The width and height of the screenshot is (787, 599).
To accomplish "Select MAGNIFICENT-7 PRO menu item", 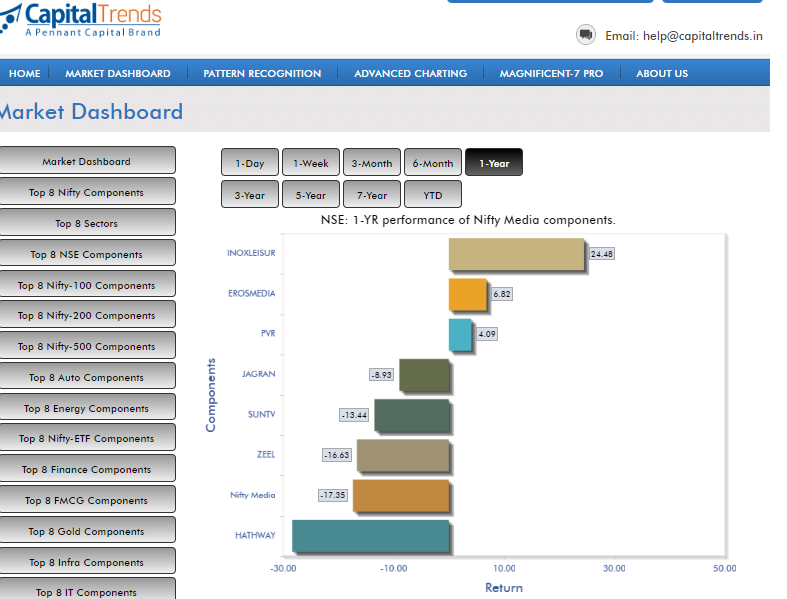I will pos(551,73).
